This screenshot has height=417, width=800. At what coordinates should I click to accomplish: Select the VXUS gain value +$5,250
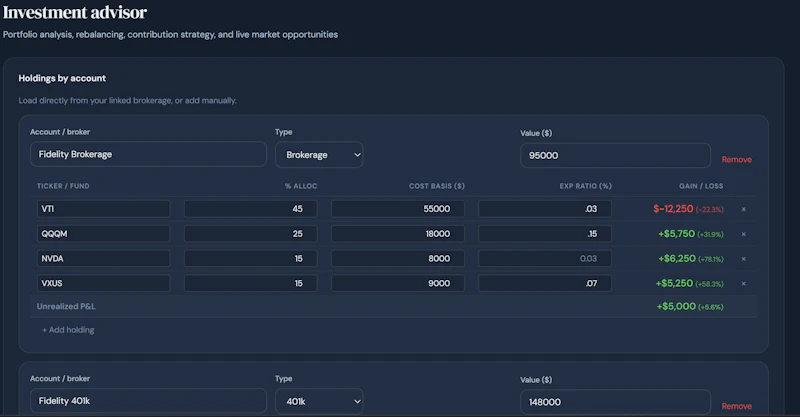674,283
